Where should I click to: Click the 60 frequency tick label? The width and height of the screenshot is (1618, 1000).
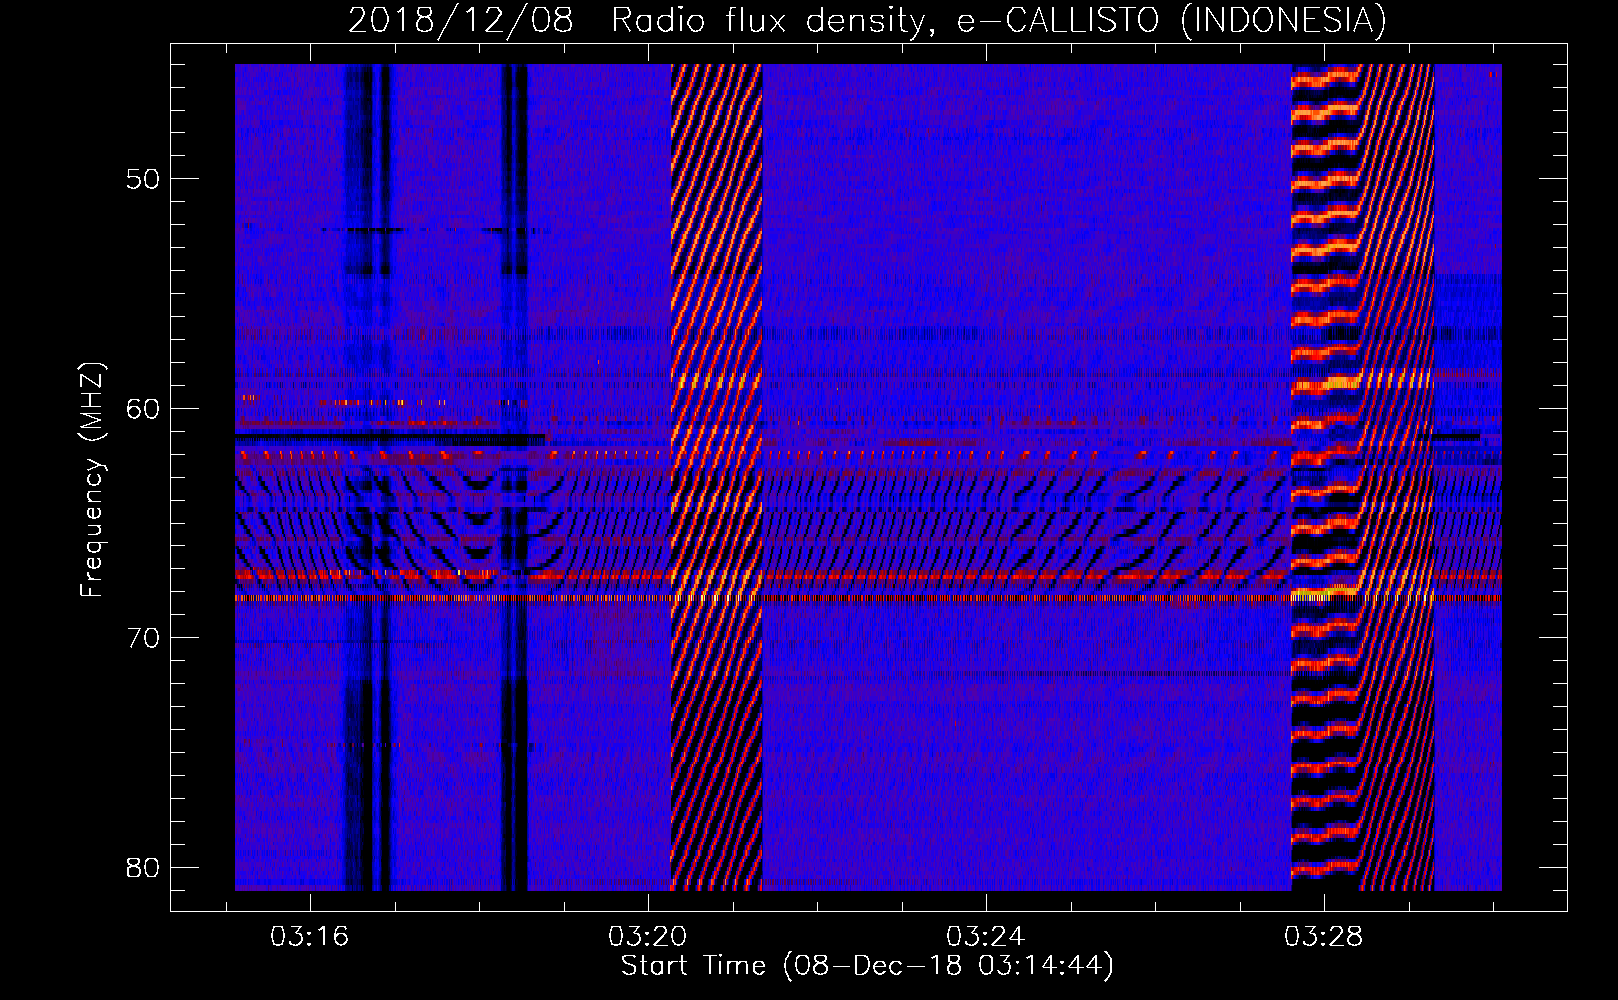click(x=143, y=408)
